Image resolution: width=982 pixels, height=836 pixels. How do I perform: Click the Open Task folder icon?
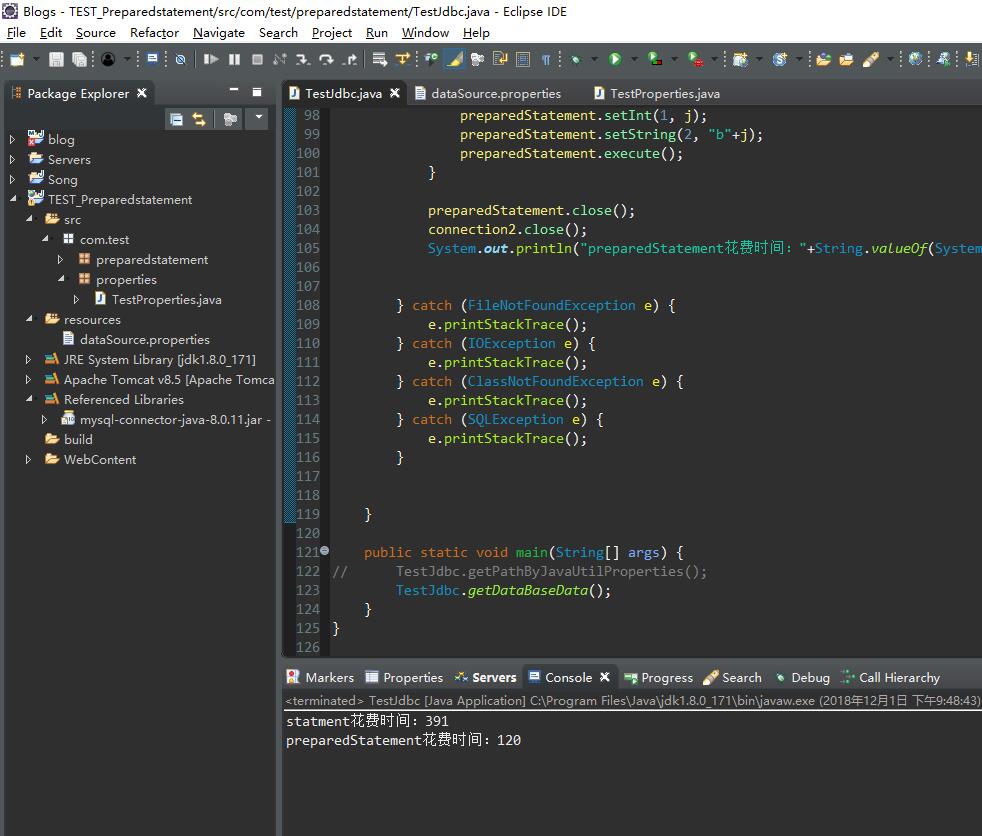tap(846, 59)
